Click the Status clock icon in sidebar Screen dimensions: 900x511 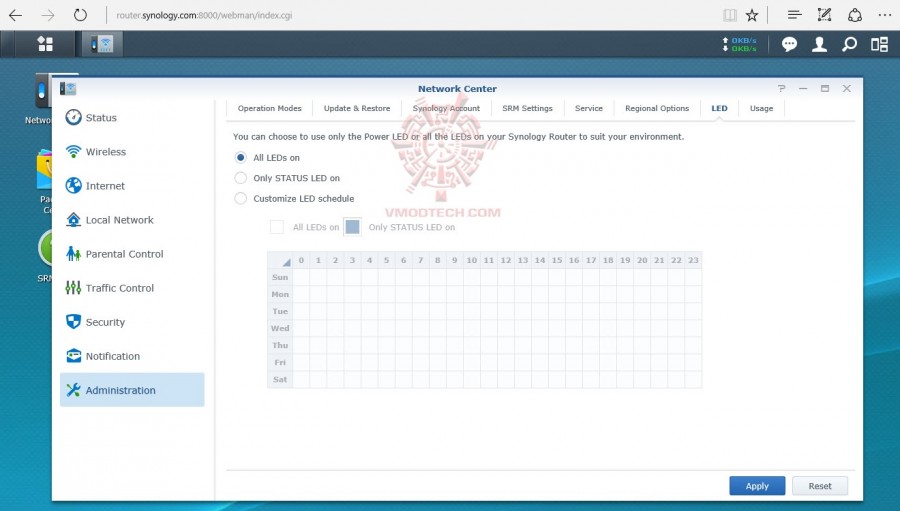click(x=73, y=117)
